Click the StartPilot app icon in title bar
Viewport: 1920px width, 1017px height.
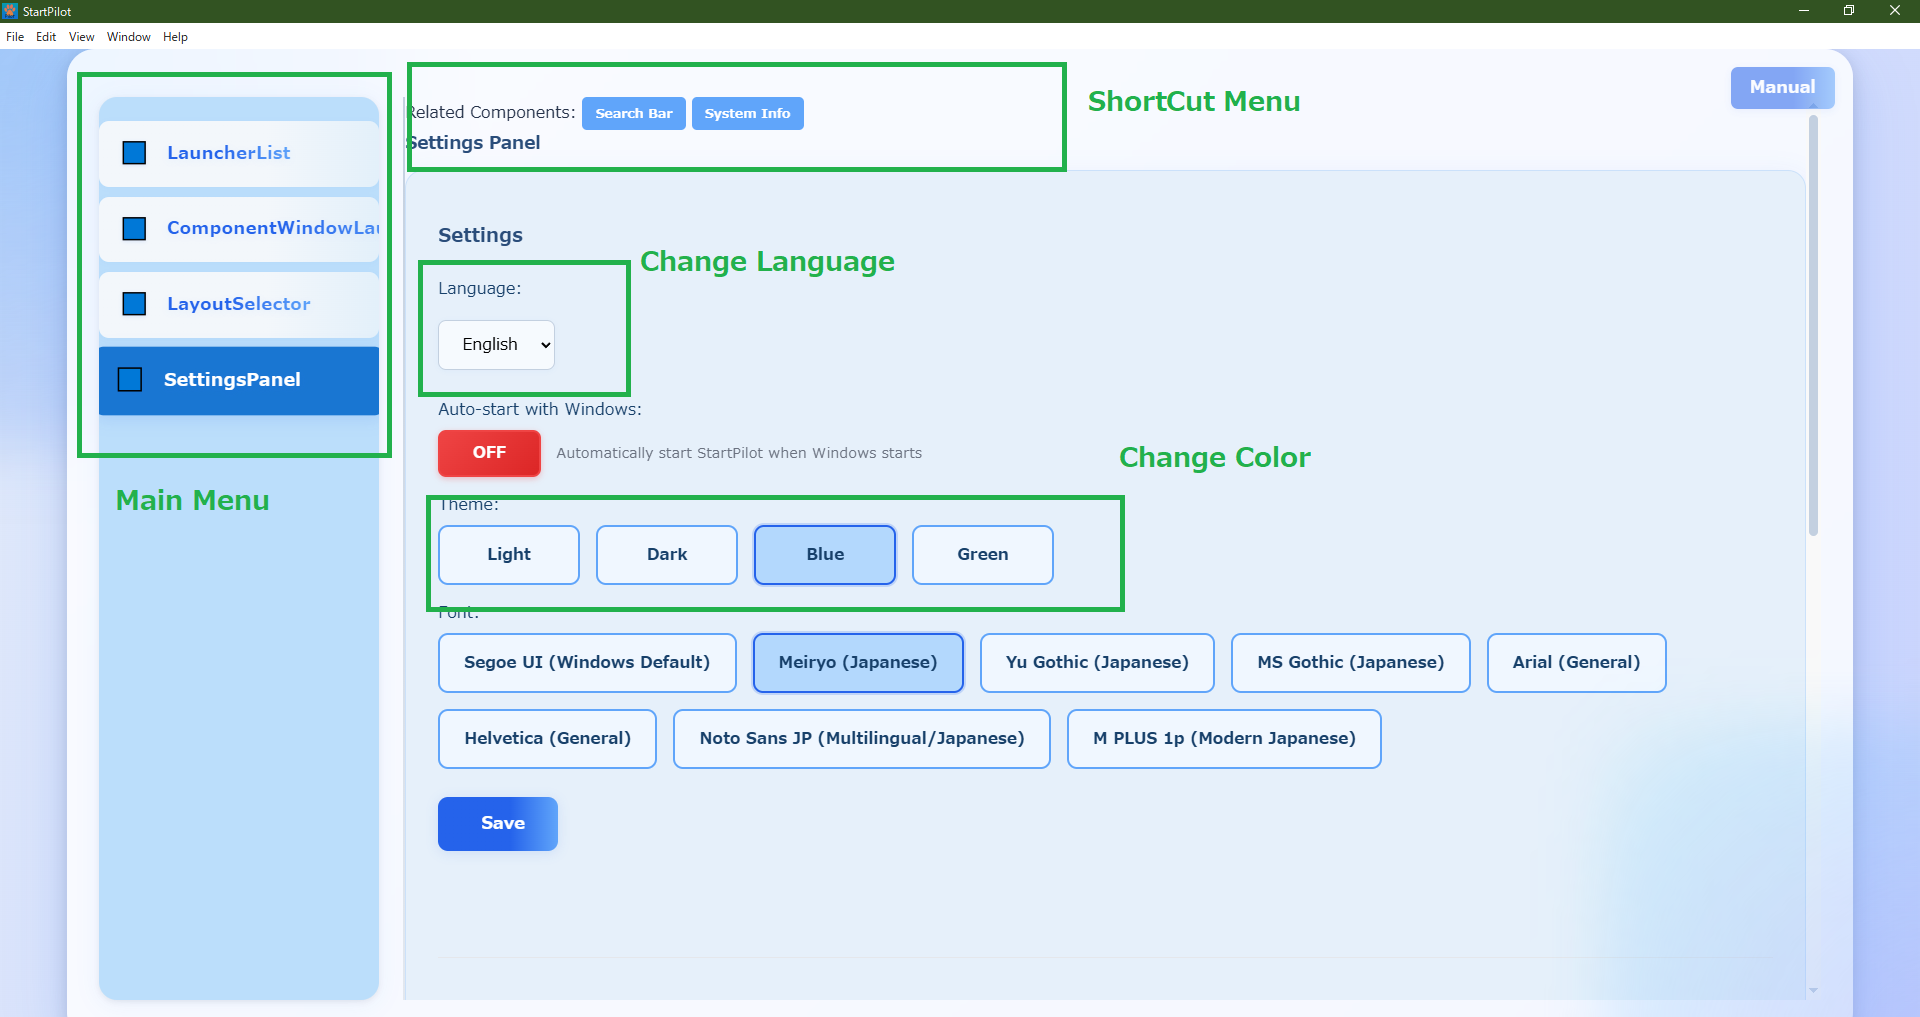(10, 11)
